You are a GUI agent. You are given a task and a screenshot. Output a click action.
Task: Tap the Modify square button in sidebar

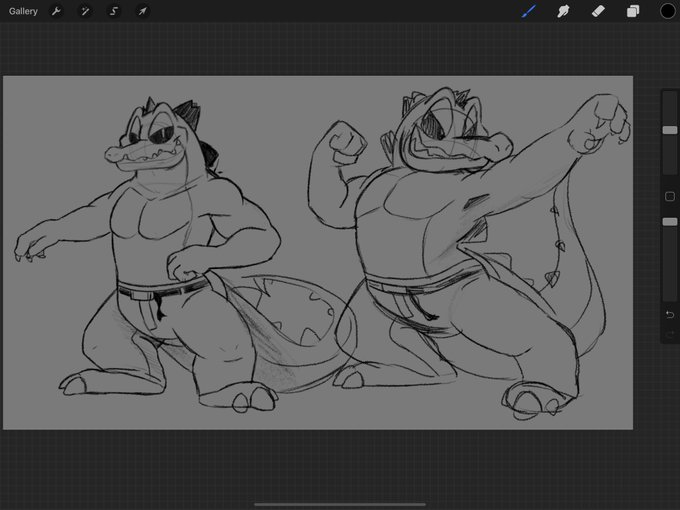670,196
